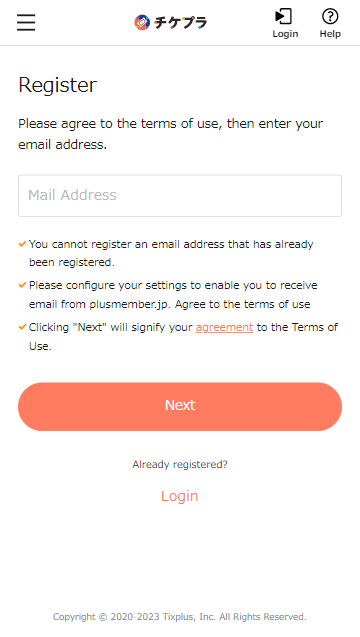This screenshot has height=637, width=360.
Task: Click the already-registered email warning text
Action: point(171,253)
